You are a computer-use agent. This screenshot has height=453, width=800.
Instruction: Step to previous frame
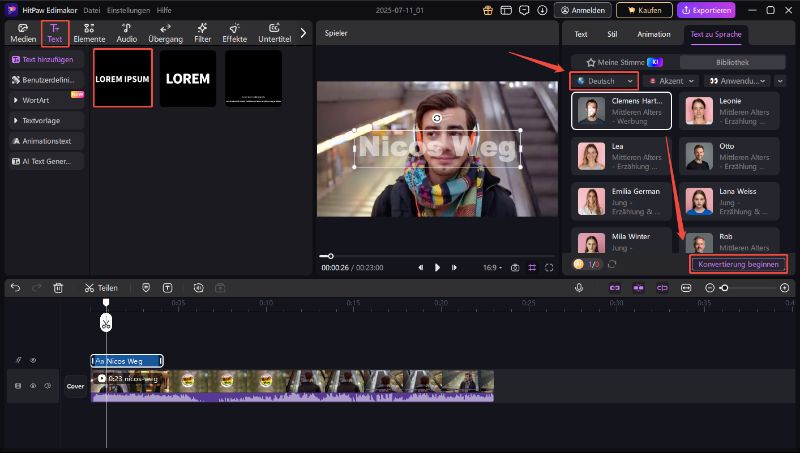pyautogui.click(x=420, y=267)
